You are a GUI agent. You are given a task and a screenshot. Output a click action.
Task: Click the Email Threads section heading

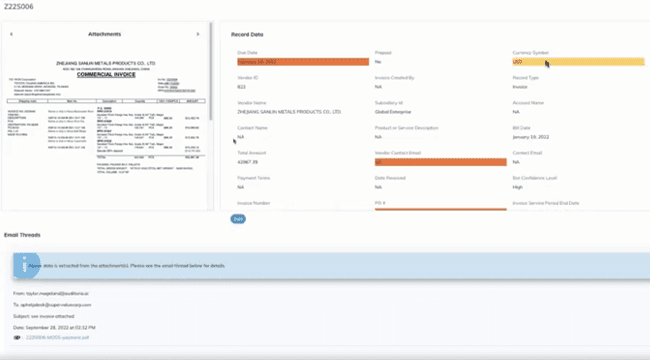click(x=22, y=235)
